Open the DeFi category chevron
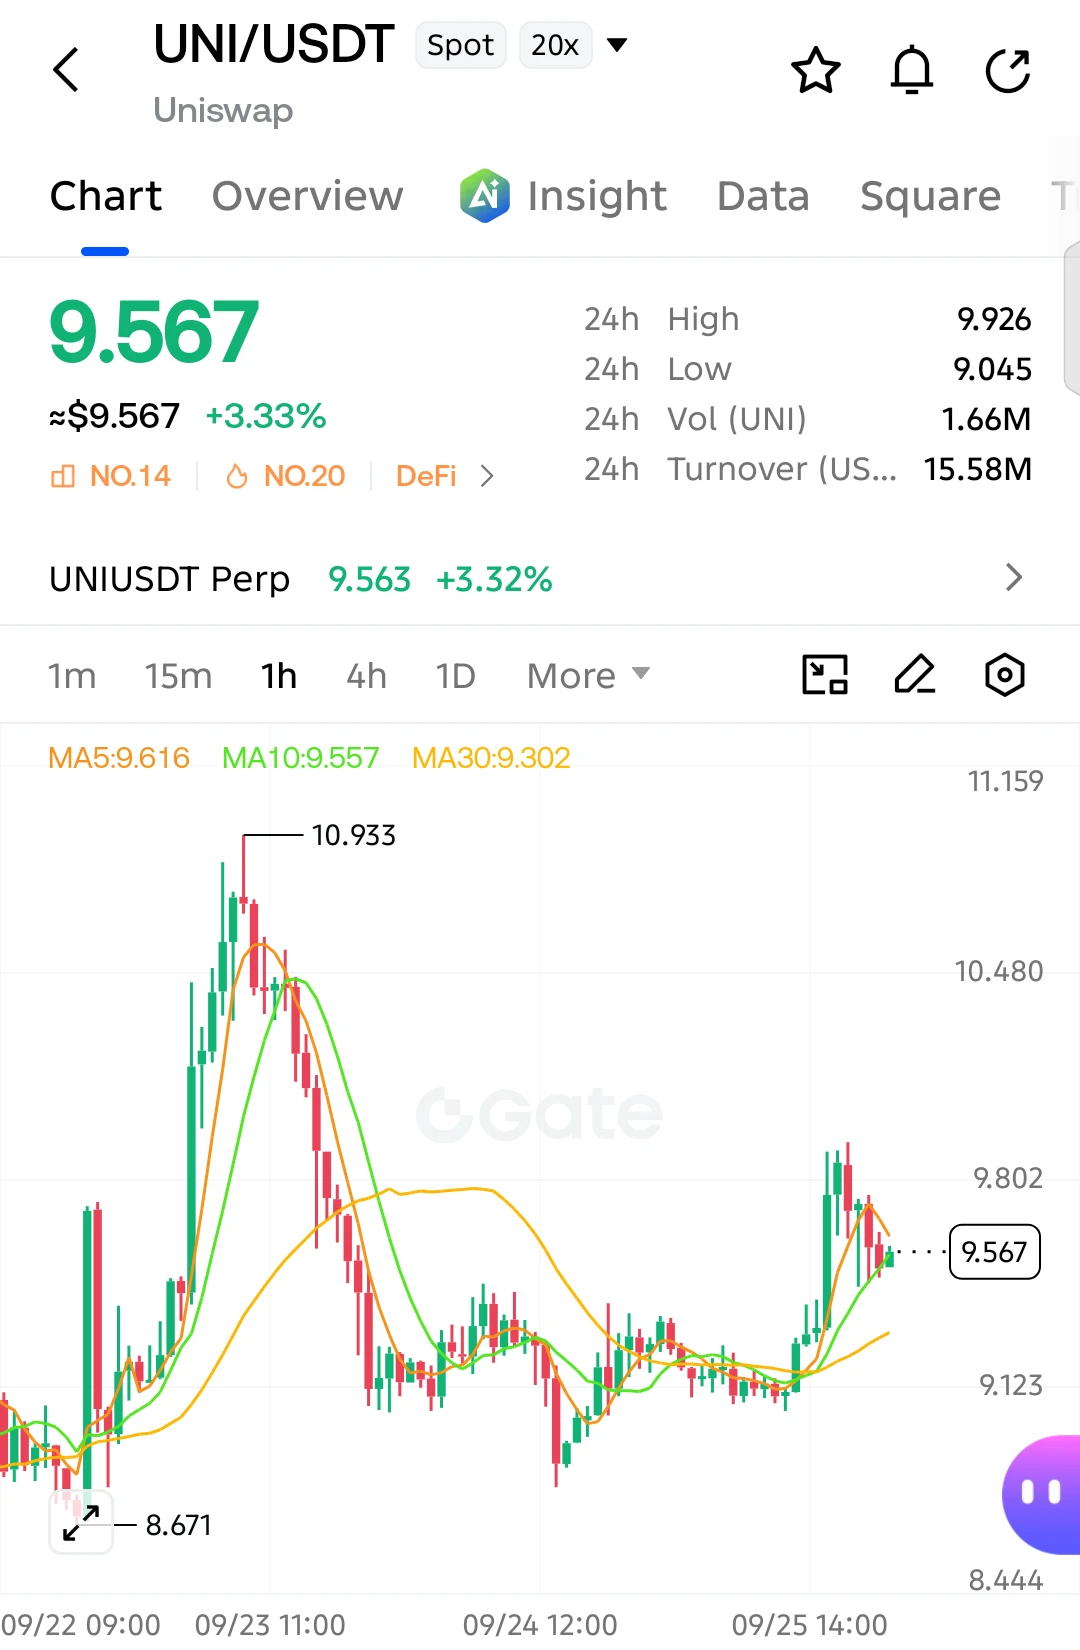Screen dimensions: 1080x1650 pyautogui.click(x=487, y=476)
